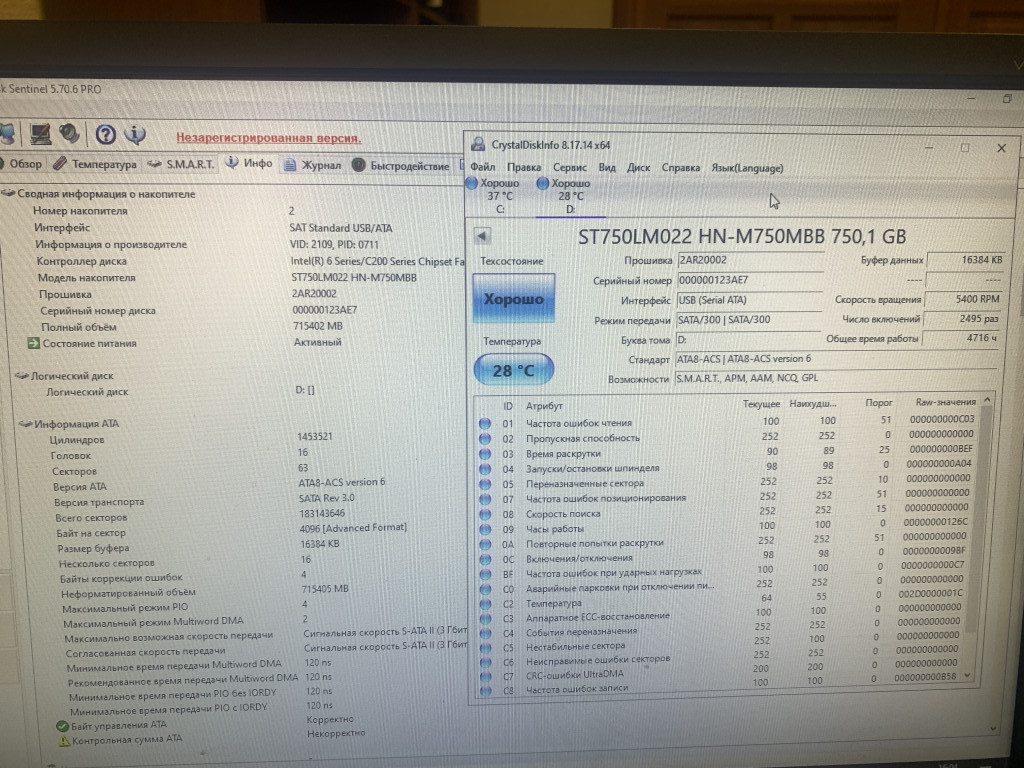
Task: Open the Температура tab
Action: click(x=95, y=163)
